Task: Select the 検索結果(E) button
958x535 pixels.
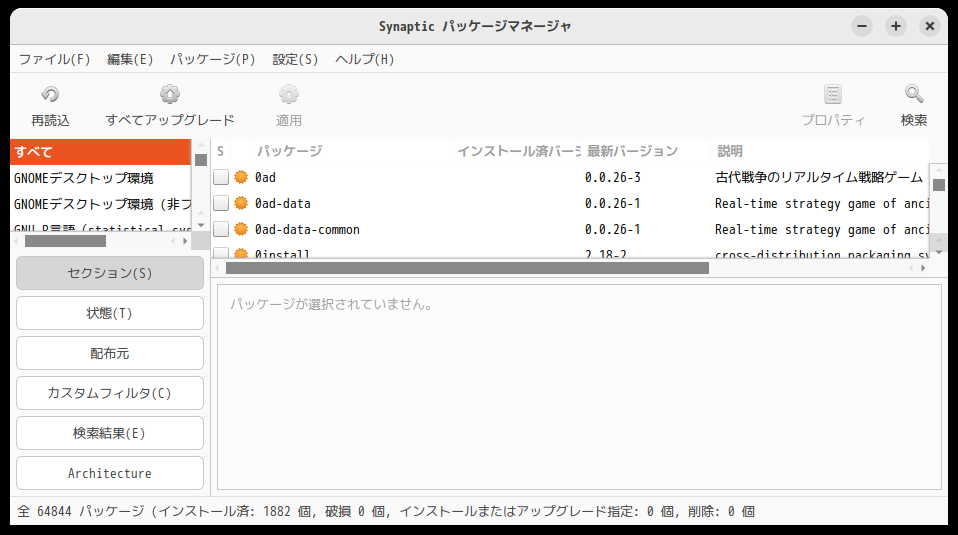Action: (x=110, y=433)
